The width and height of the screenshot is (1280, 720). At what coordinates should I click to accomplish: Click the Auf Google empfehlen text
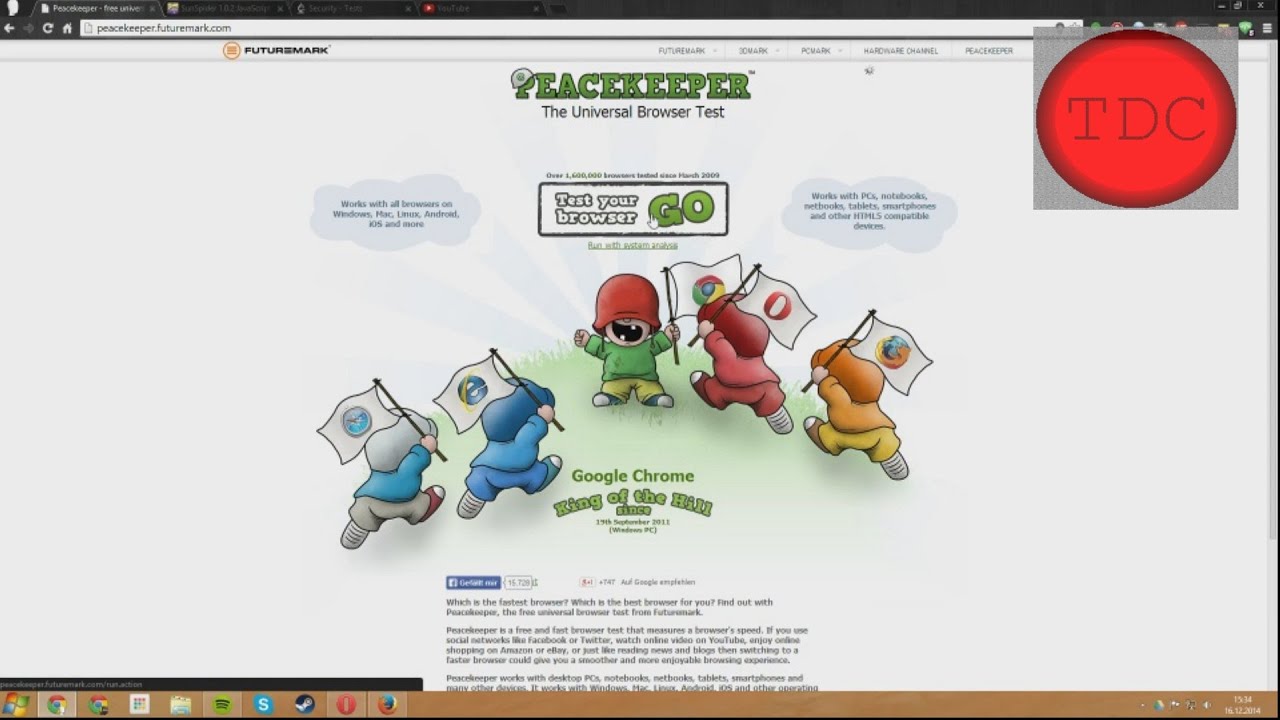657,582
